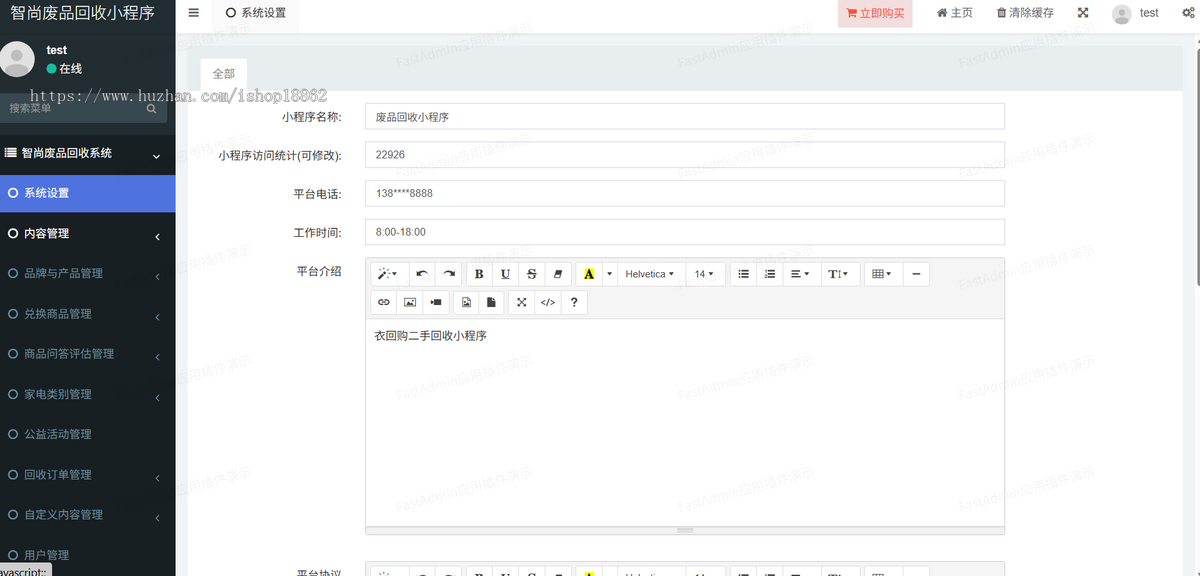Insert a horizontal rule line
1200x576 pixels.
click(916, 274)
